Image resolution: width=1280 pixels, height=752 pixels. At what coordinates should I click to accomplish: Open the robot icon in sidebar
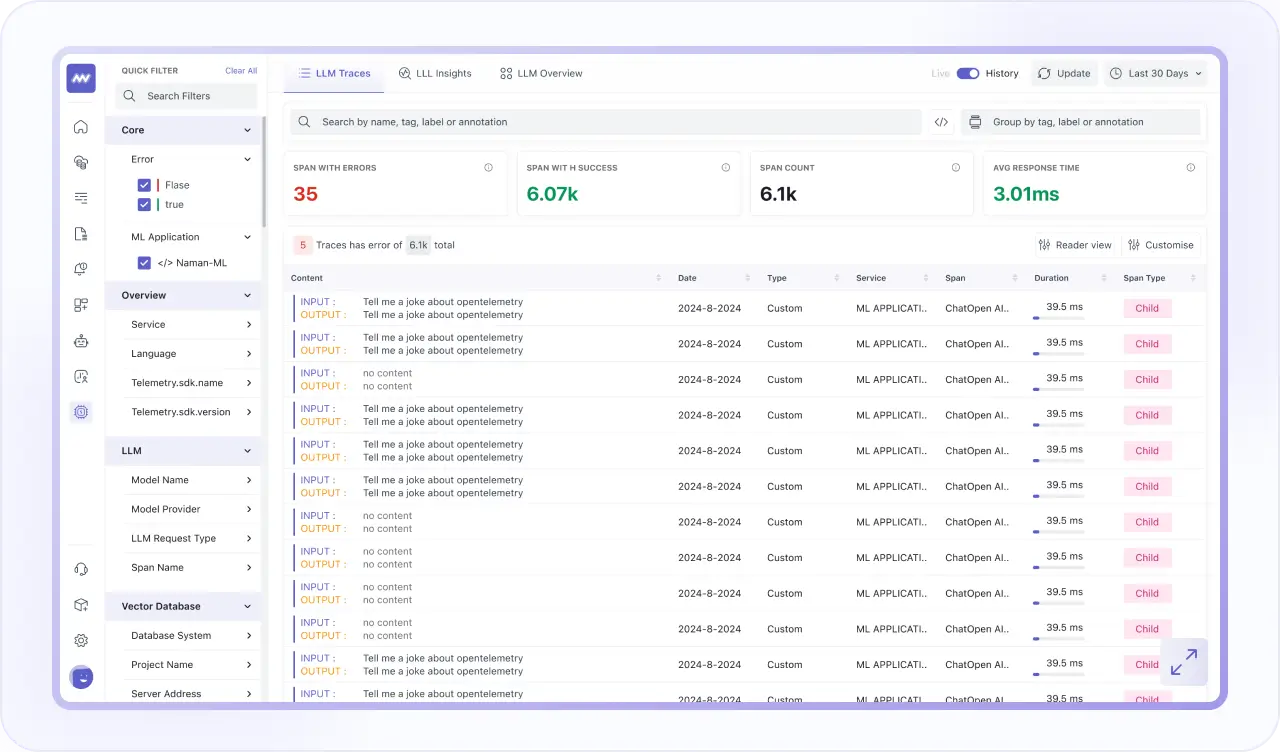click(x=81, y=341)
